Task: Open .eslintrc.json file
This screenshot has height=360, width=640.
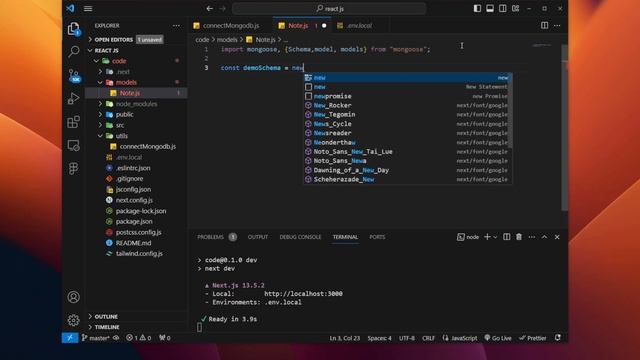Action: (x=136, y=168)
